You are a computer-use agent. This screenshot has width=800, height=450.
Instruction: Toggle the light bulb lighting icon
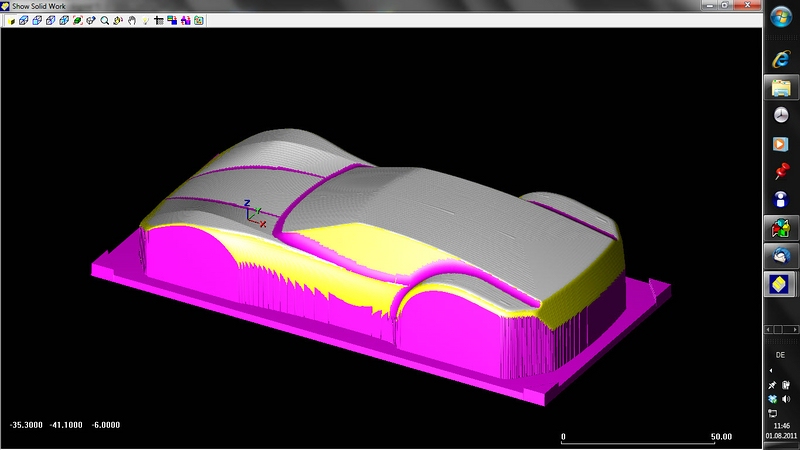pyautogui.click(x=145, y=20)
